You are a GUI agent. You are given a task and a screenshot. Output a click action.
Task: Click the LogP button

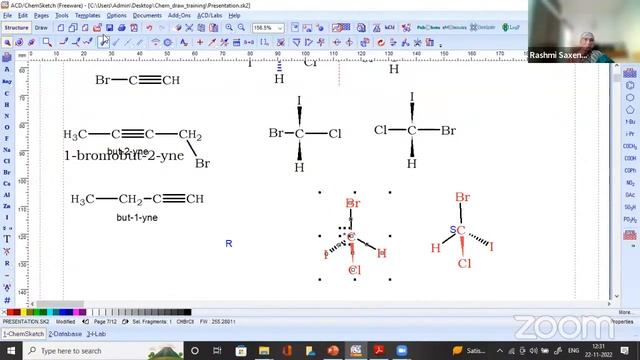[511, 28]
